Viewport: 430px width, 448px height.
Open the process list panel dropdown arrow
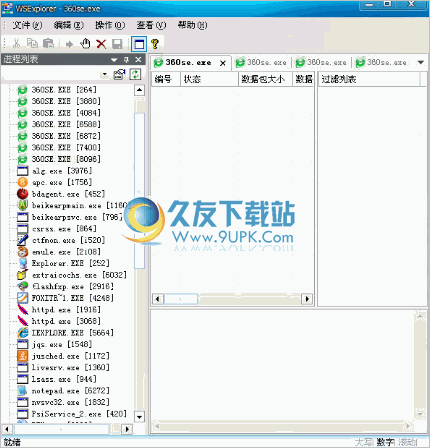(x=114, y=60)
